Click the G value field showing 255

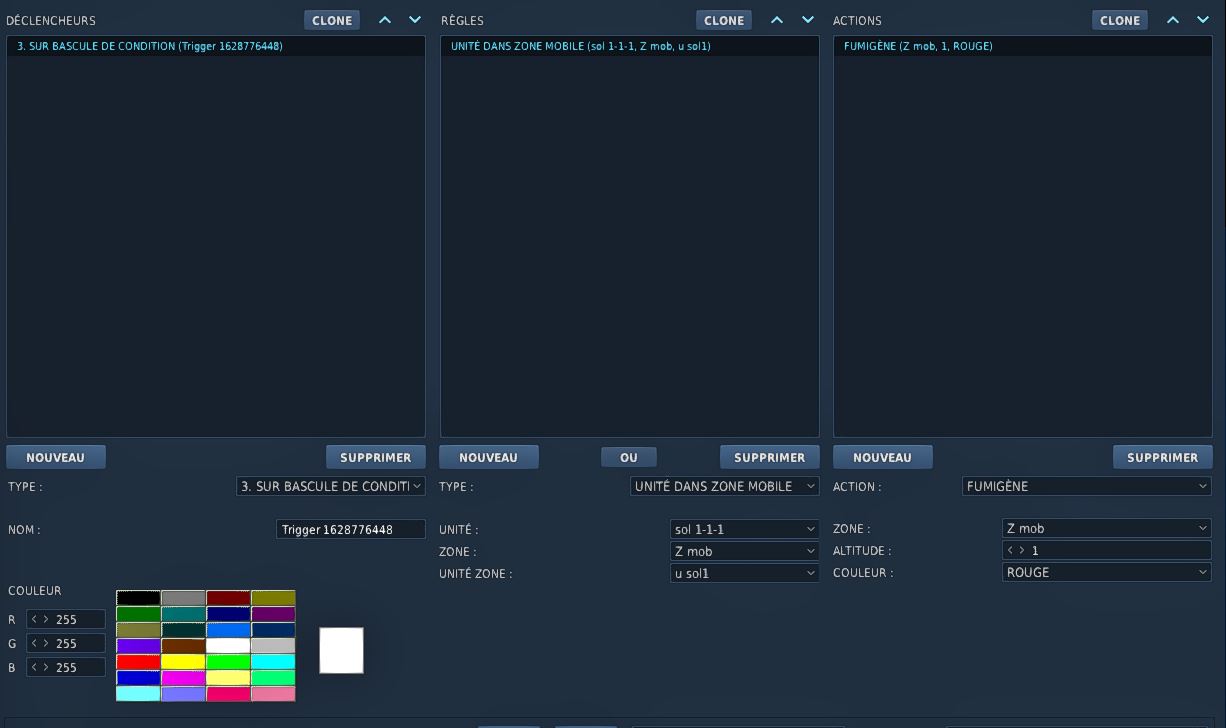pyautogui.click(x=66, y=644)
